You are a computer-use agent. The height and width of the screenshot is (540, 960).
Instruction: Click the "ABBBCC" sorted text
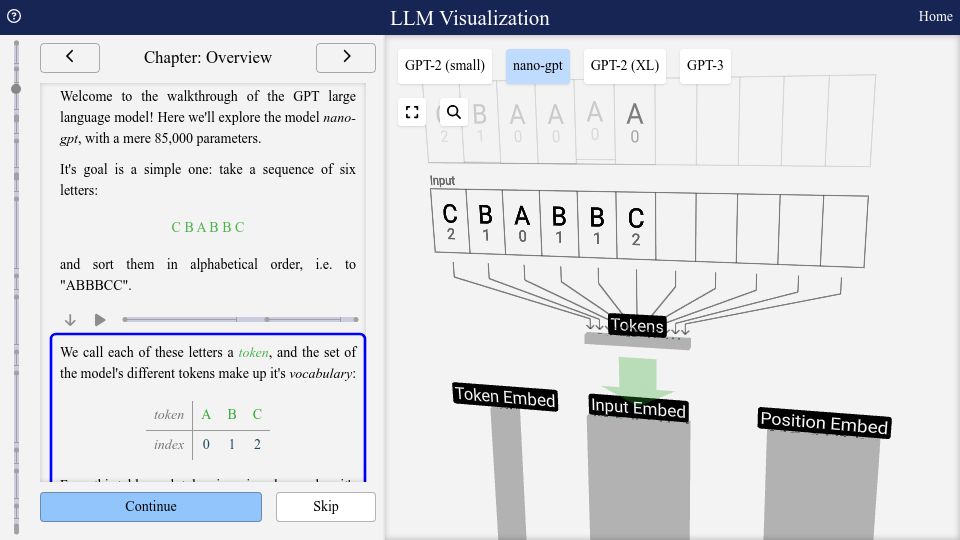pos(96,285)
